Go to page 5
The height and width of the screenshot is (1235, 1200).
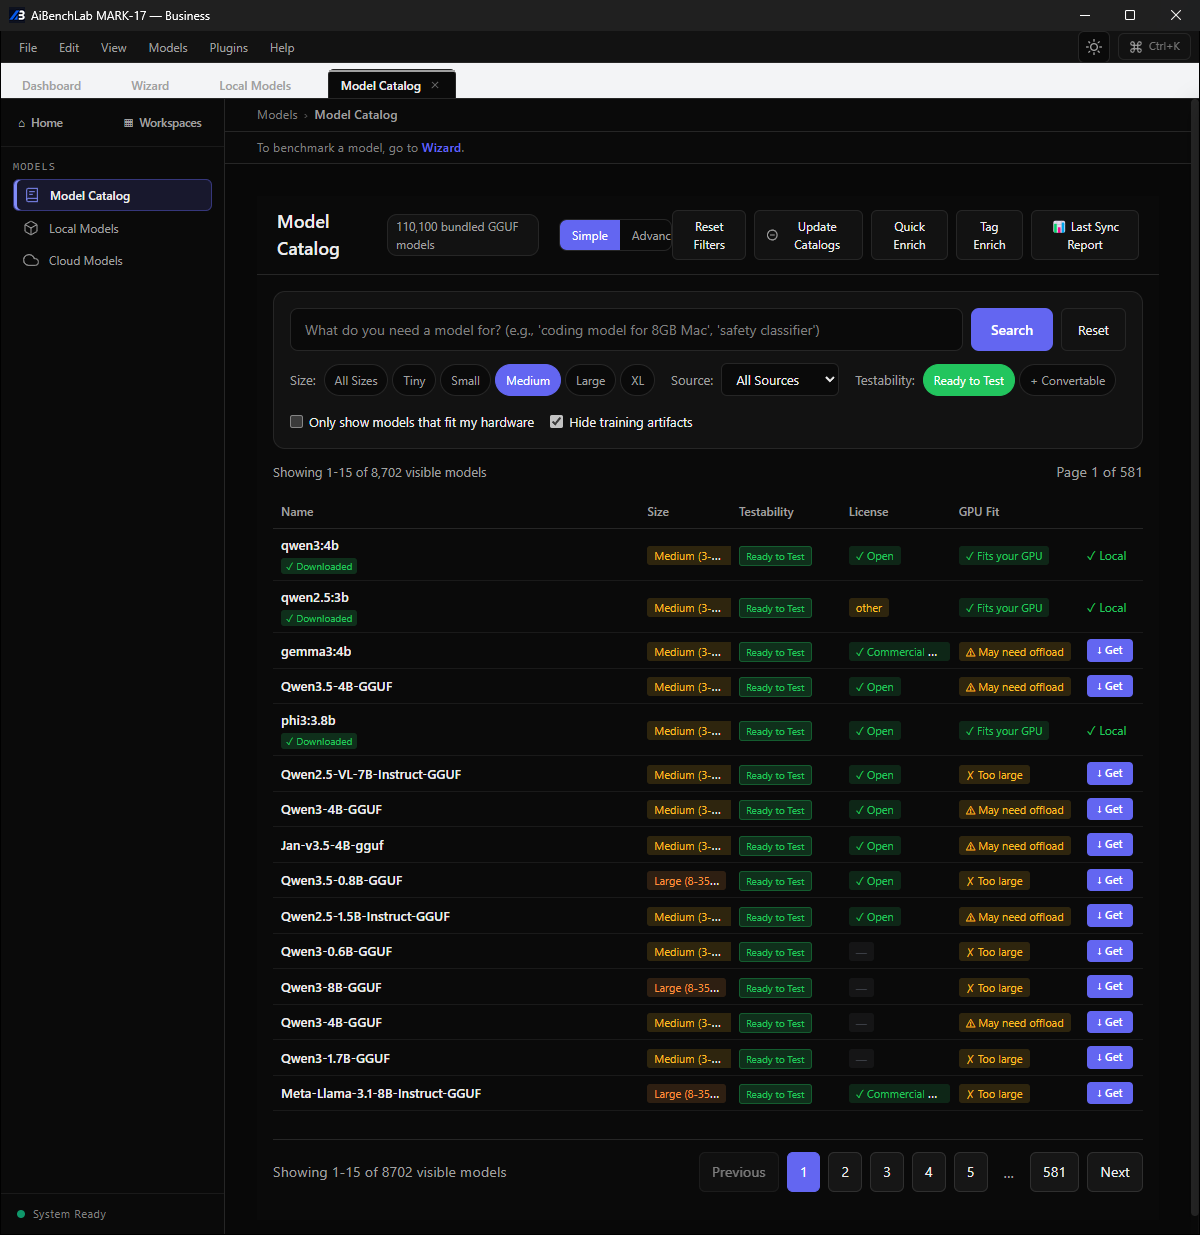[971, 1172]
